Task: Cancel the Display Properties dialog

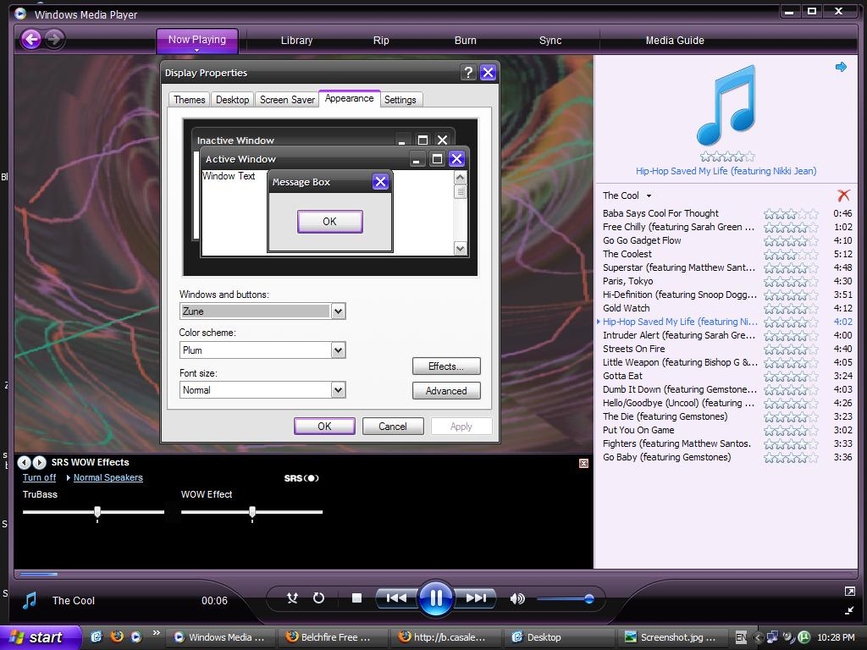Action: click(x=393, y=426)
